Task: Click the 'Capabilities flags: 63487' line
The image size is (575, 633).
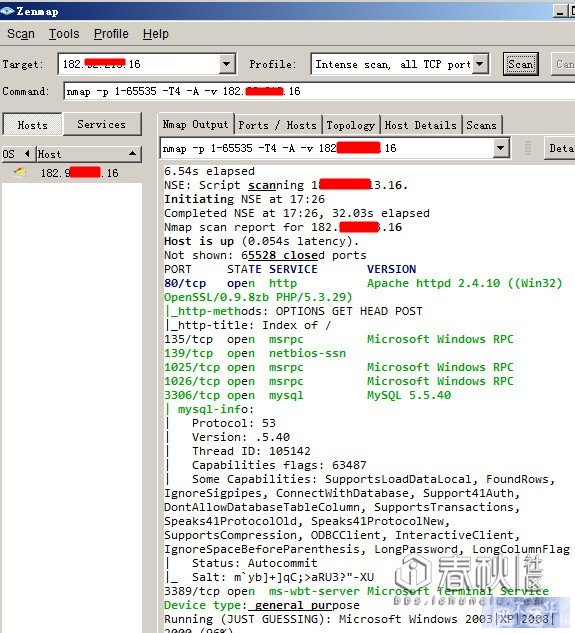Action: pos(279,465)
